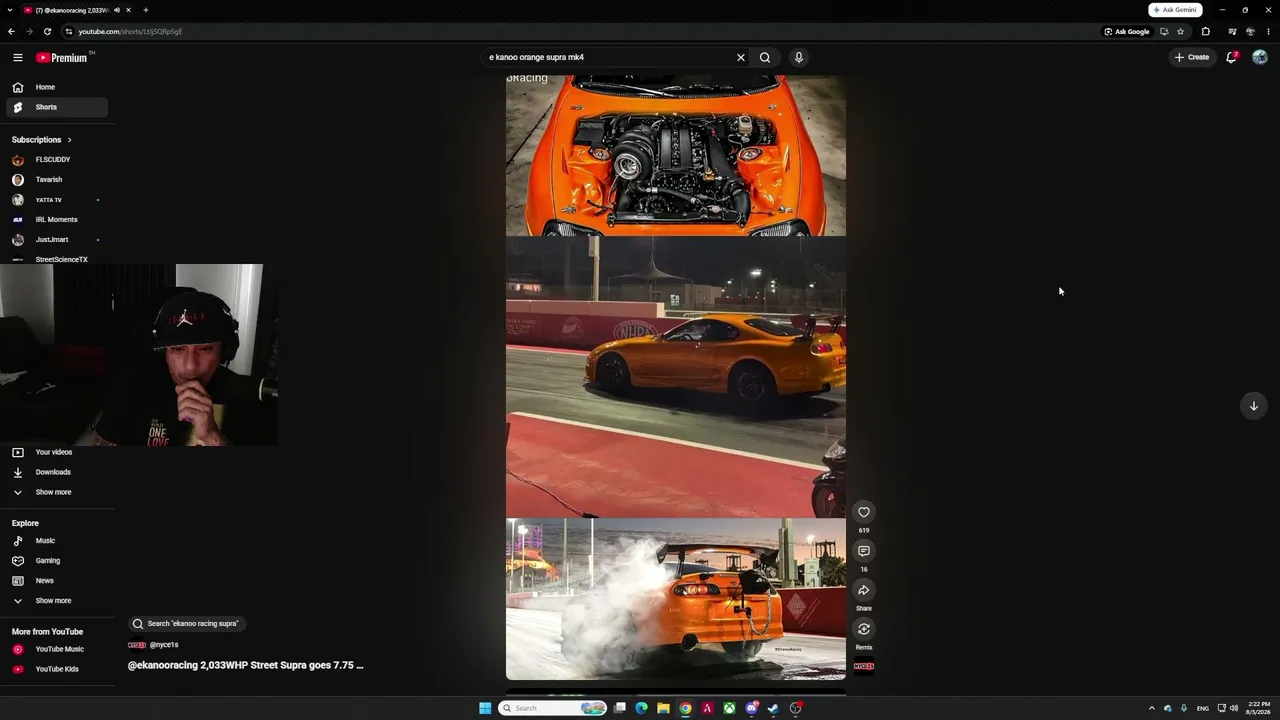Open Your videos in the sidebar
The width and height of the screenshot is (1280, 720).
pos(57,452)
